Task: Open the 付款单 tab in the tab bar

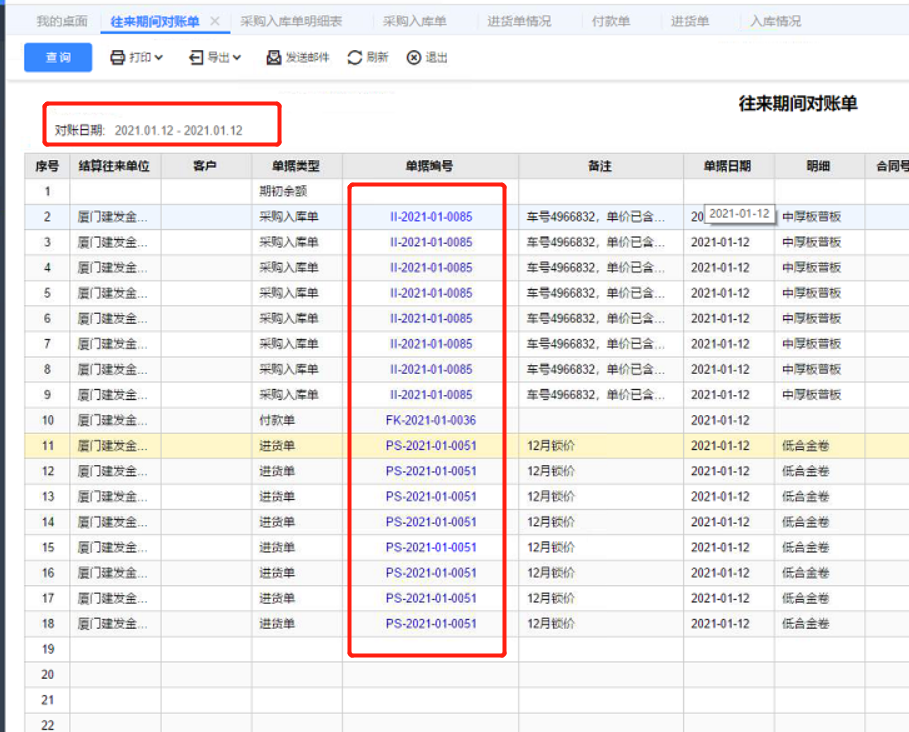Action: [x=610, y=21]
